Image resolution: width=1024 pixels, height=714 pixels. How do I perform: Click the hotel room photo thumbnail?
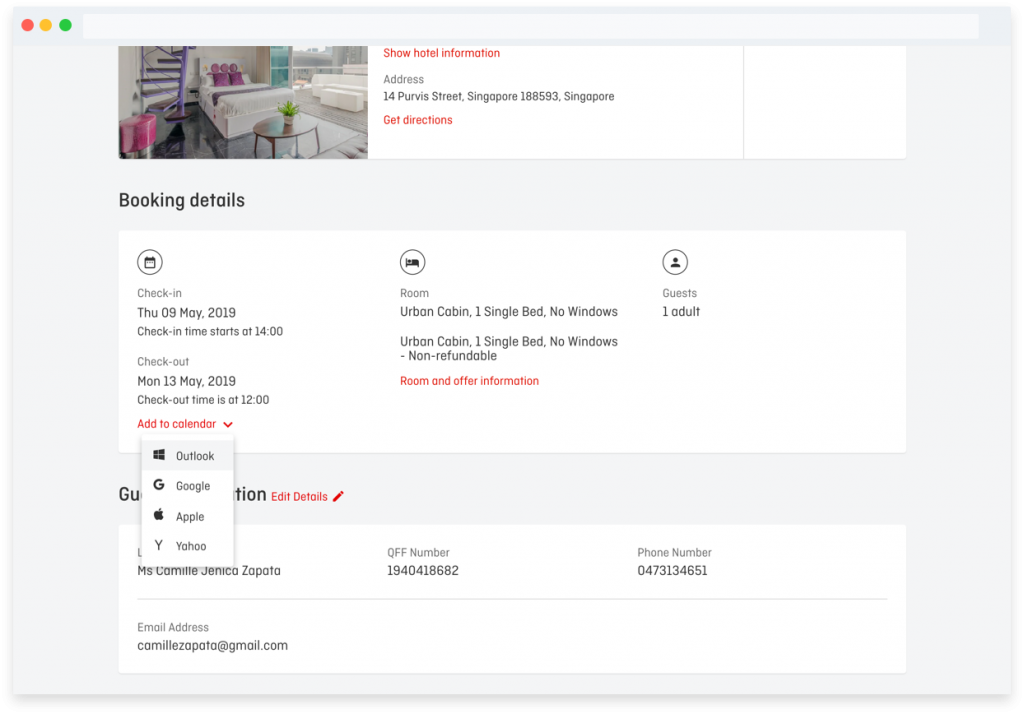coord(243,102)
